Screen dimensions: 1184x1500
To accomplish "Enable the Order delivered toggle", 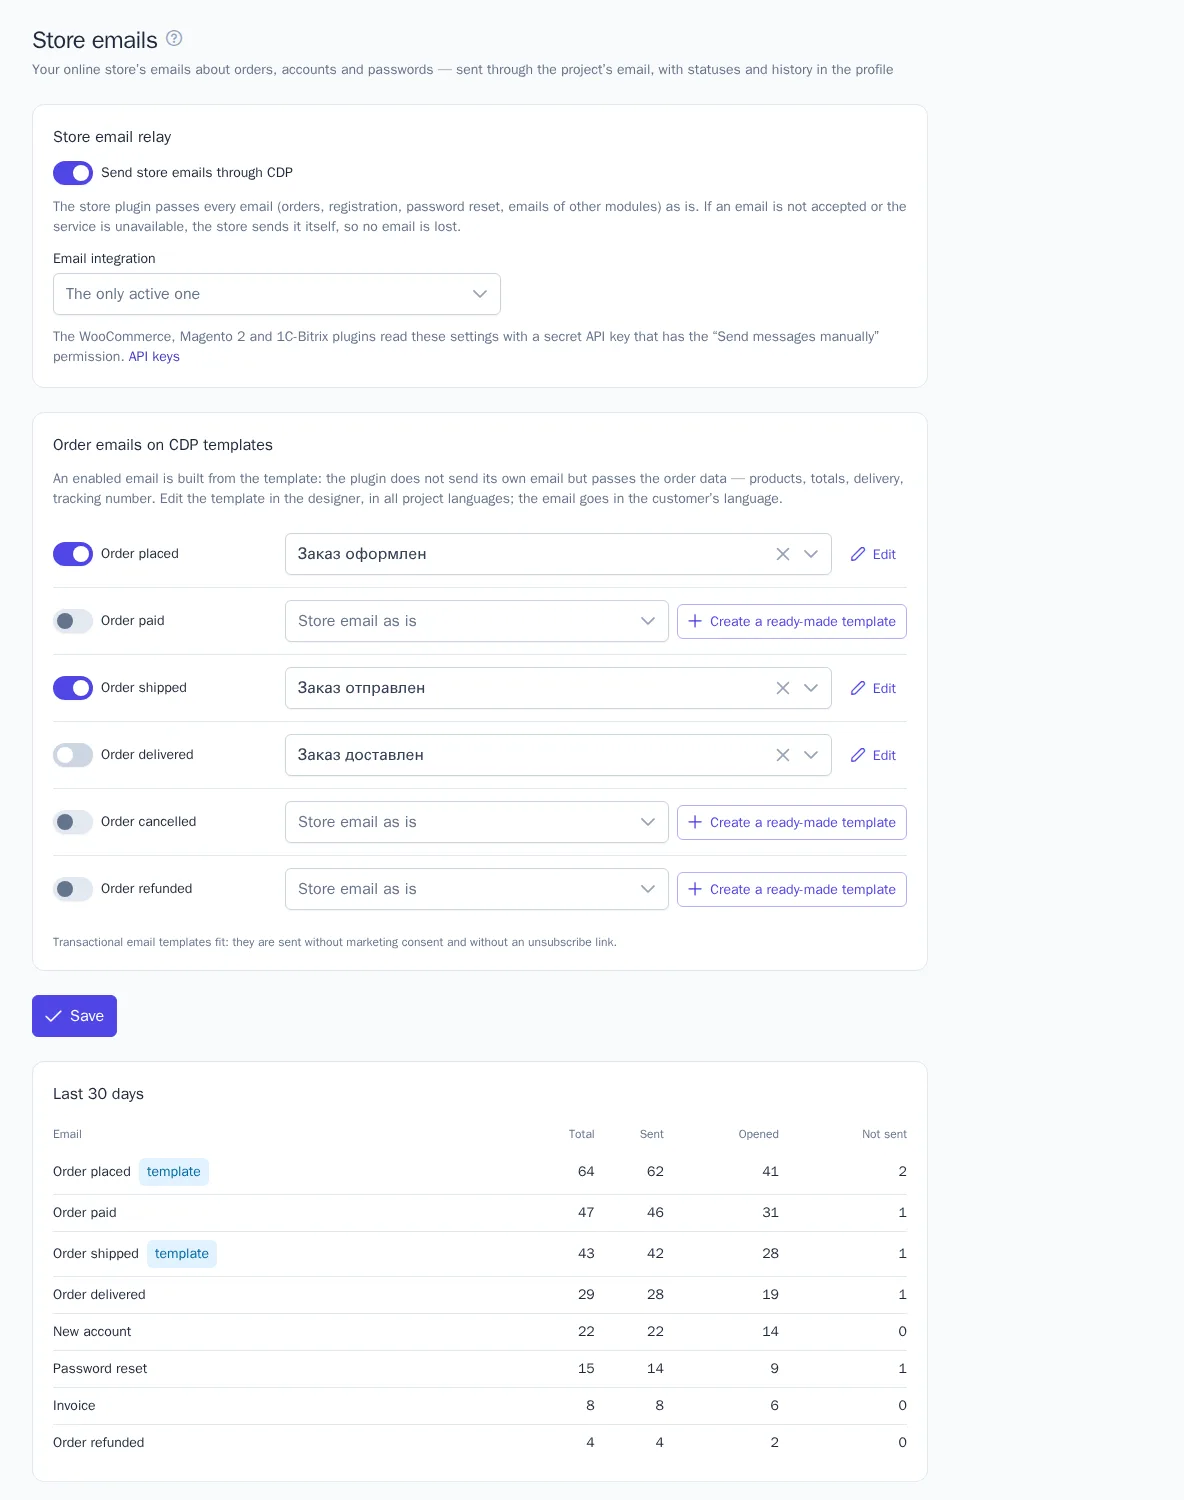I will [x=73, y=755].
